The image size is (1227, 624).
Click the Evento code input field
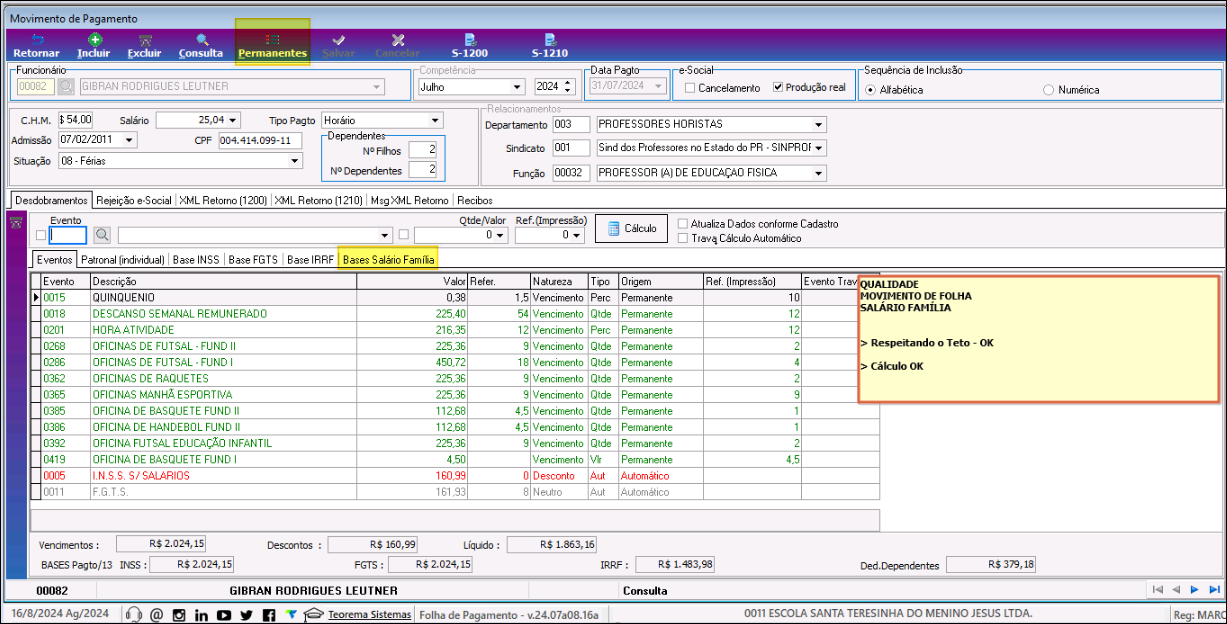pos(68,235)
